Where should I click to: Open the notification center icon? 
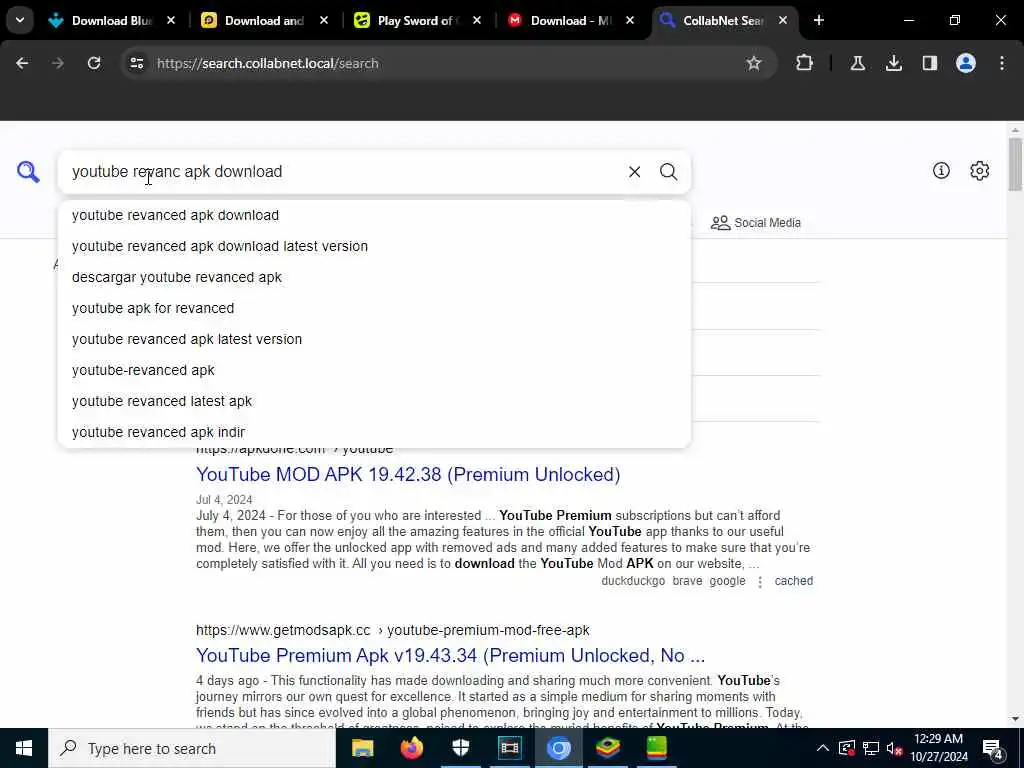tap(993, 748)
